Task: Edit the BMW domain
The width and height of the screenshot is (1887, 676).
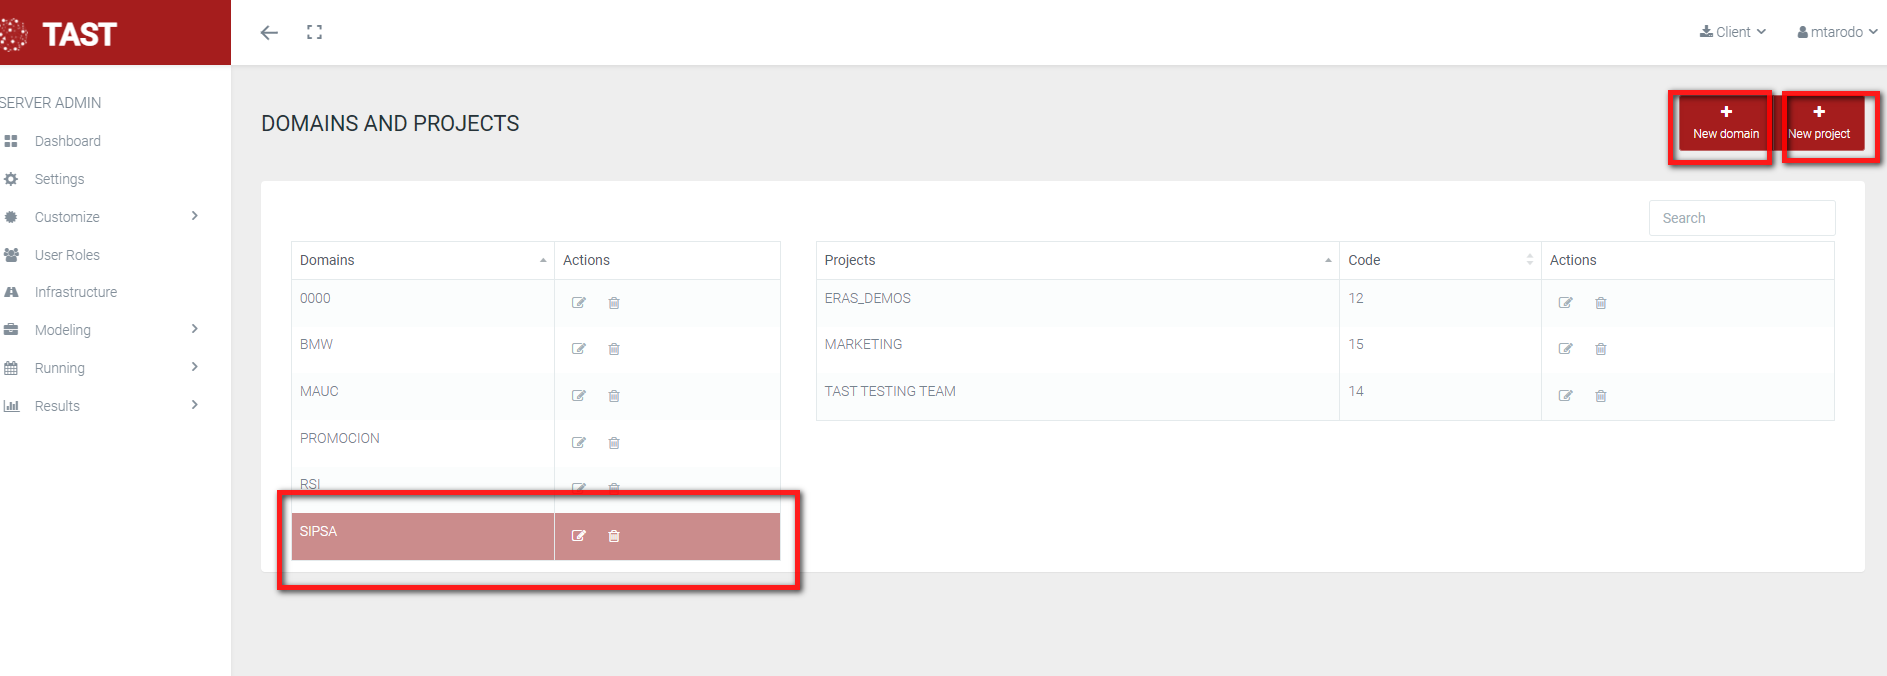Action: point(578,349)
